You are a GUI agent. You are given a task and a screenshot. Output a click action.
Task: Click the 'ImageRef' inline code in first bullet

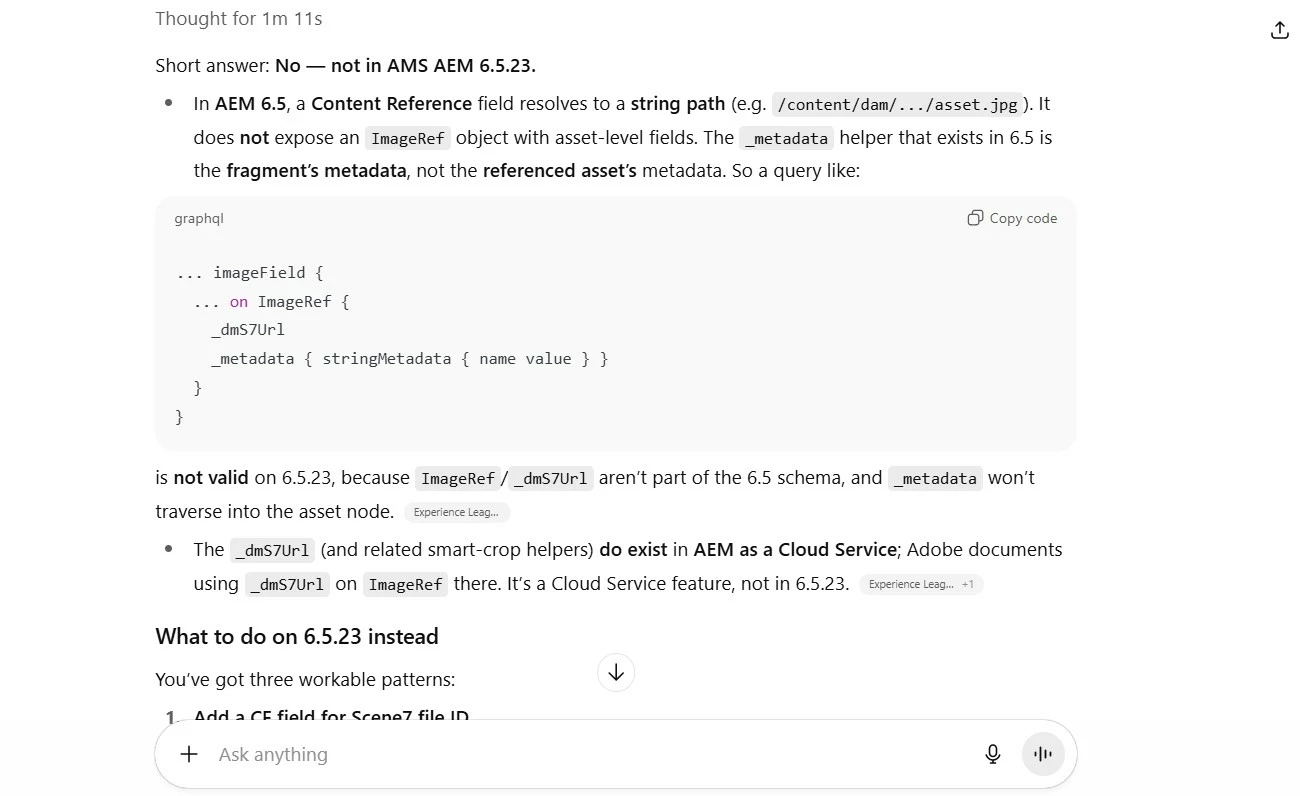408,139
